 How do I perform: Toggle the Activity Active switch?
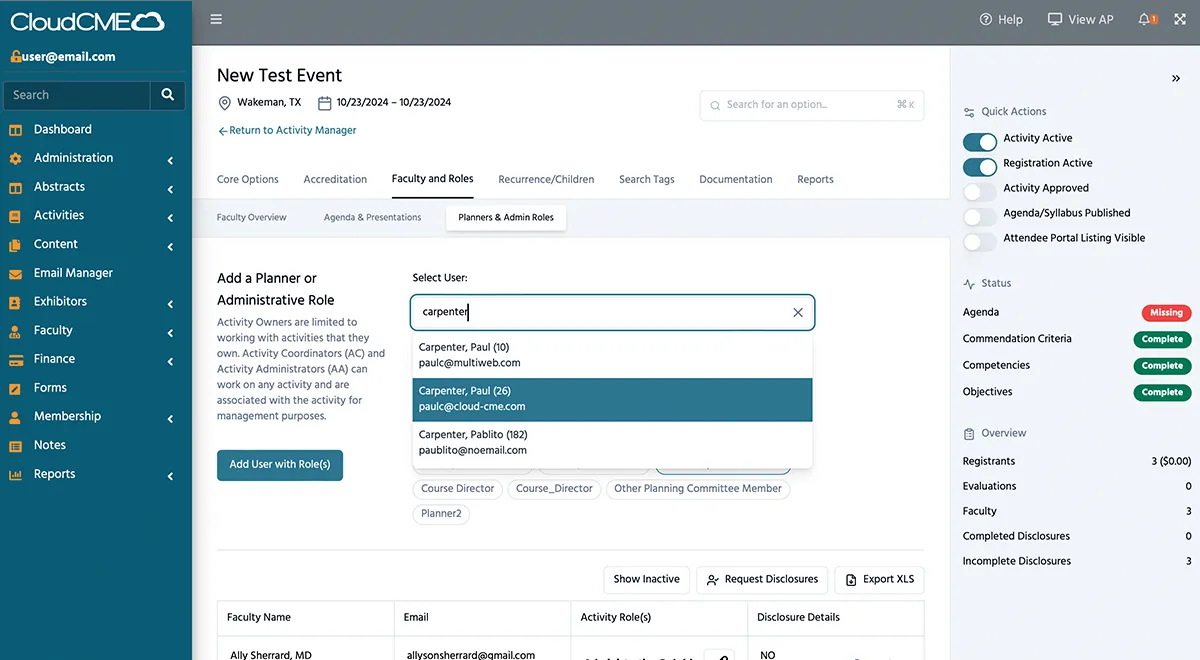(980, 139)
